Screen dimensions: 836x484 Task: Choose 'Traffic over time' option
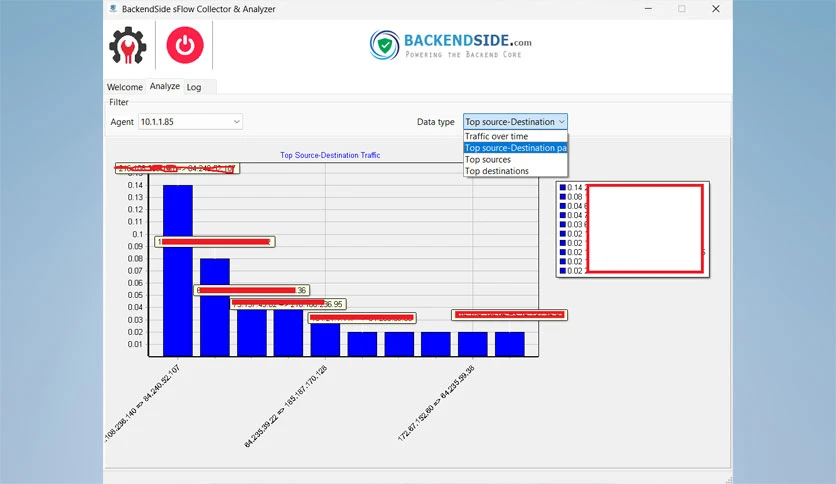pos(515,136)
